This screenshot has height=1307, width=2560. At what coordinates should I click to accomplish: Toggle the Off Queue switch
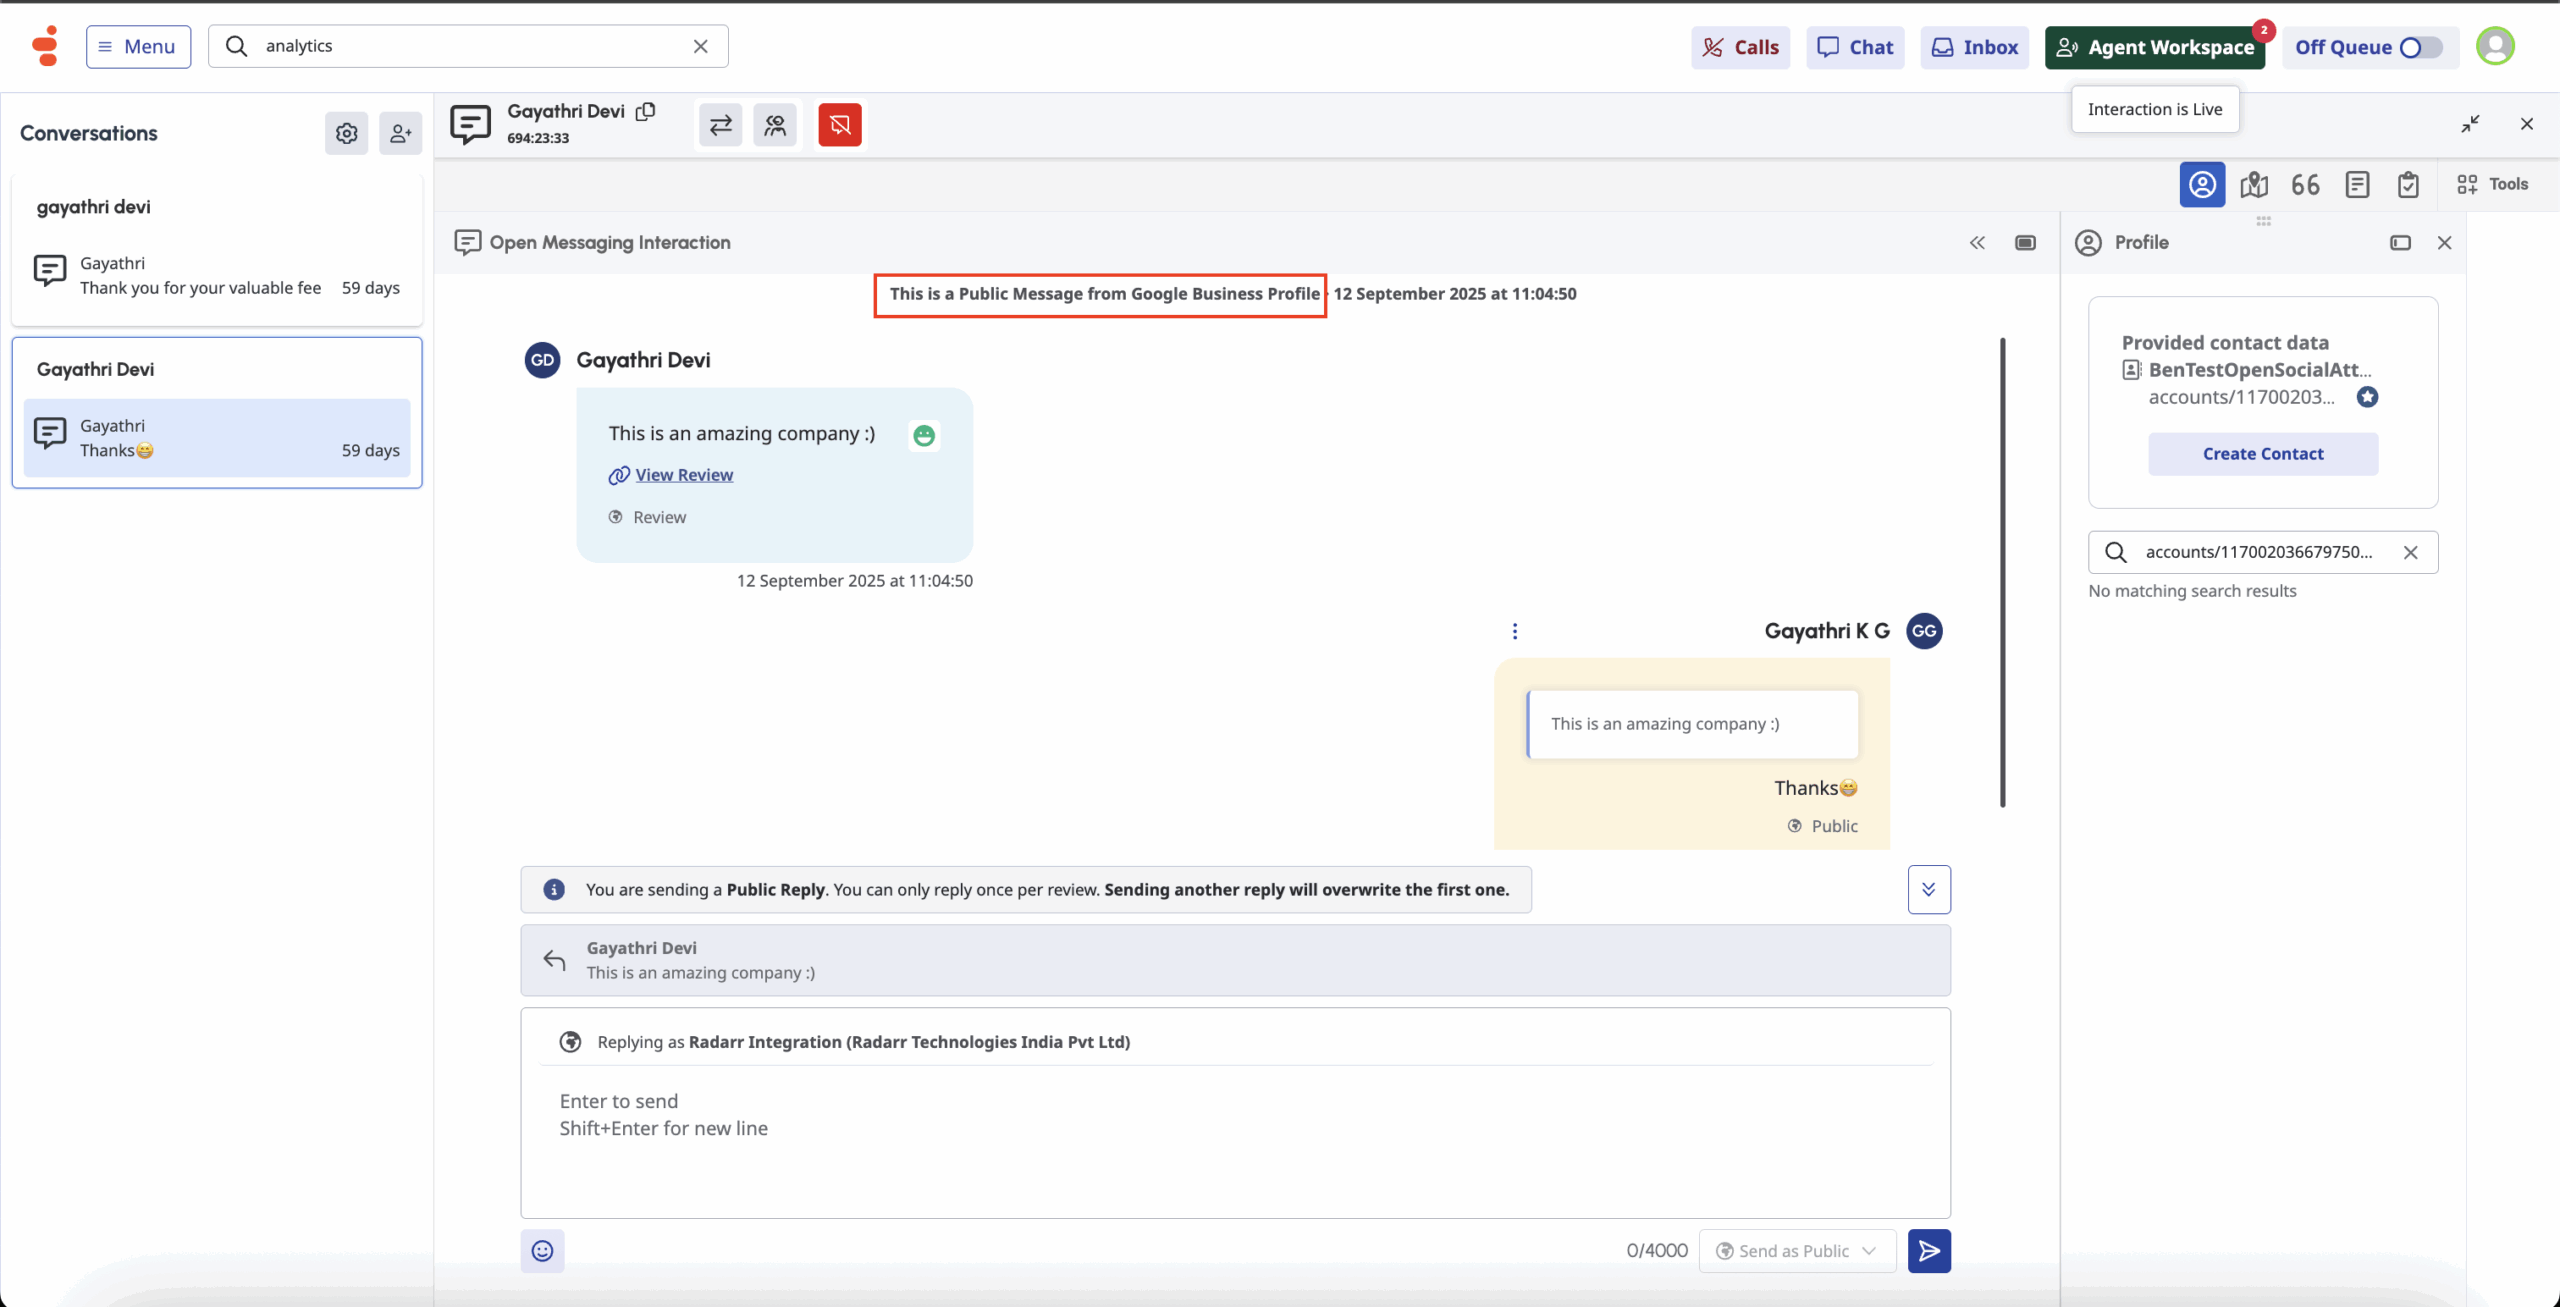pos(2420,48)
